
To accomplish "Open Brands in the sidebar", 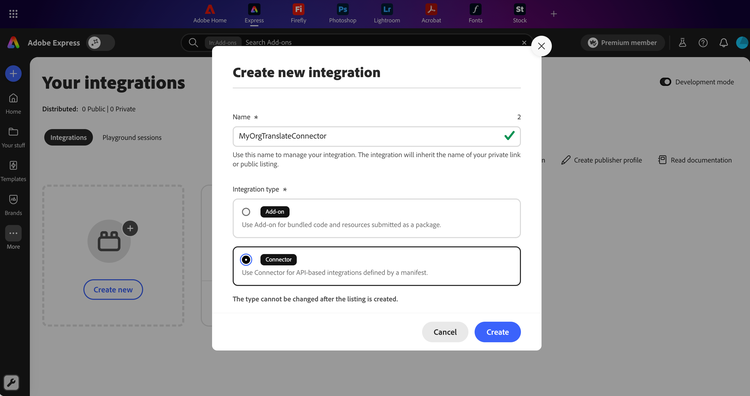I will point(13,205).
